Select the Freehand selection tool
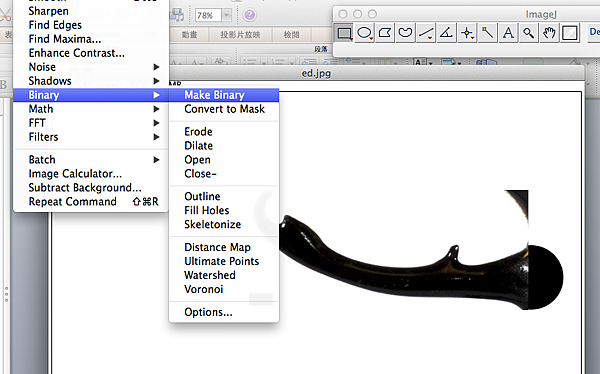600x374 pixels. click(405, 33)
